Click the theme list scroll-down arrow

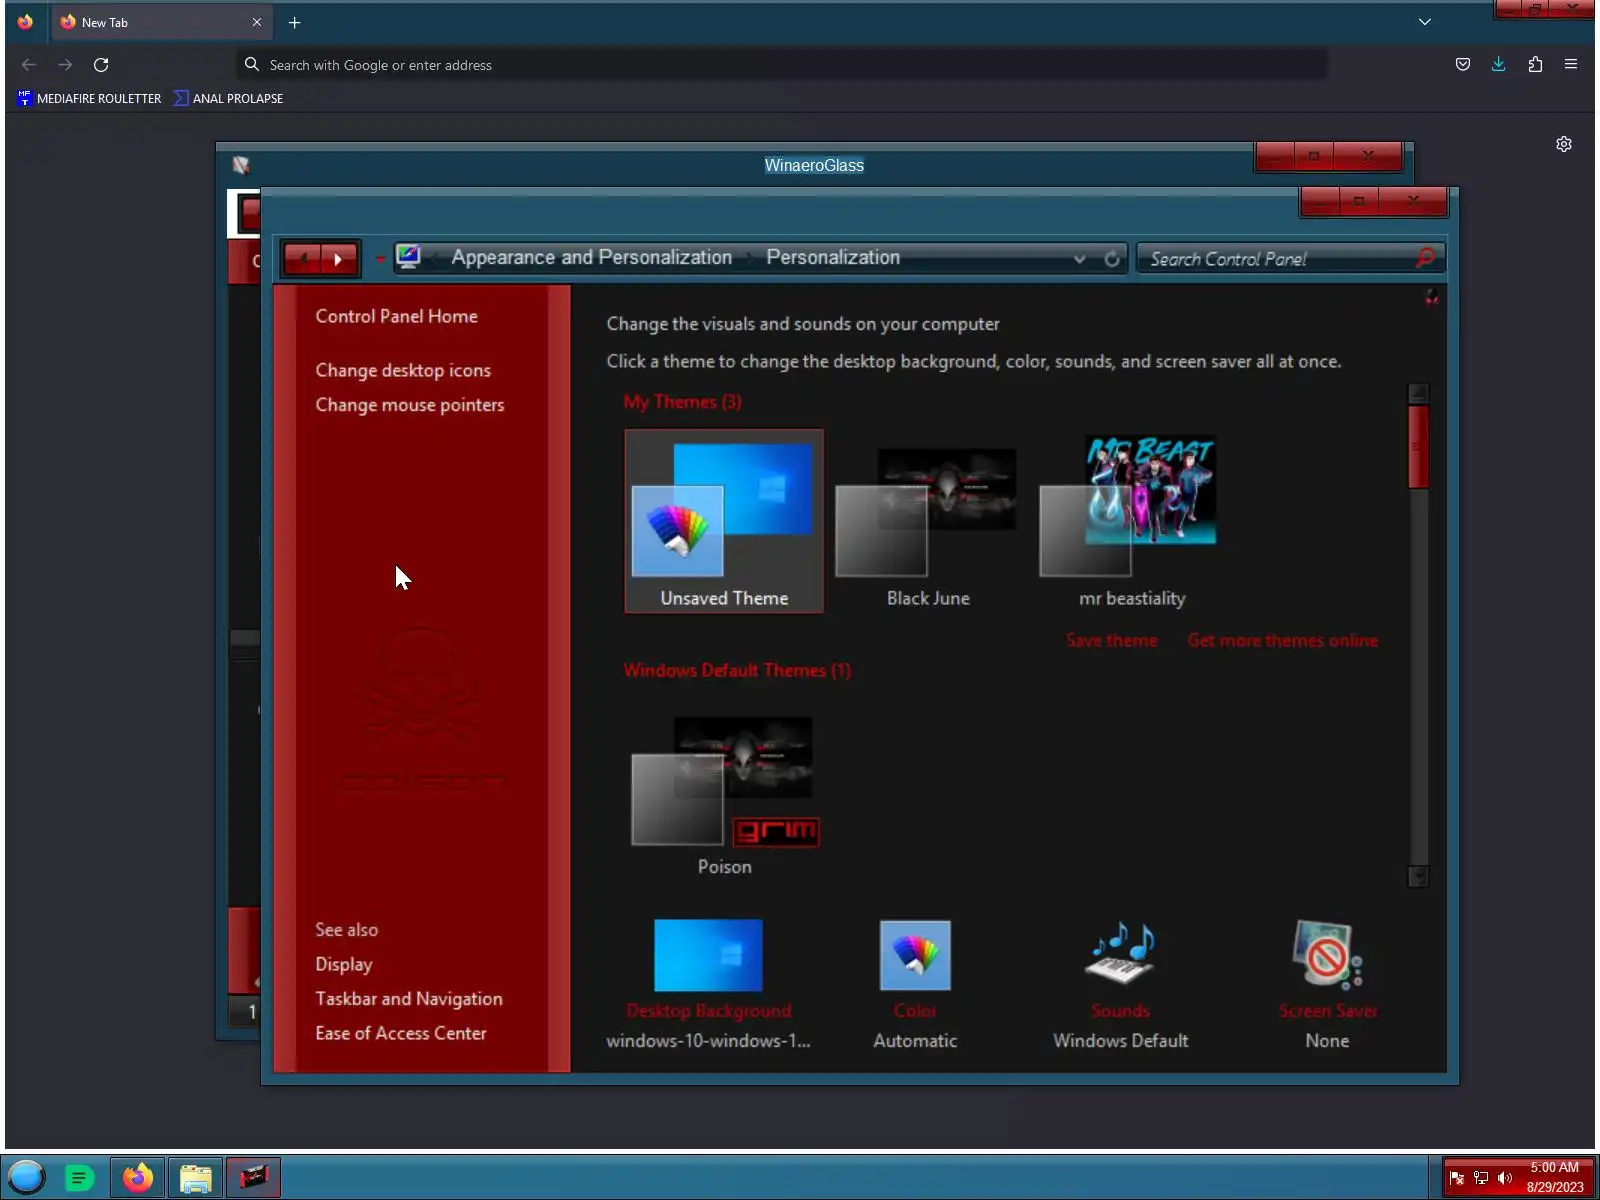(x=1418, y=876)
